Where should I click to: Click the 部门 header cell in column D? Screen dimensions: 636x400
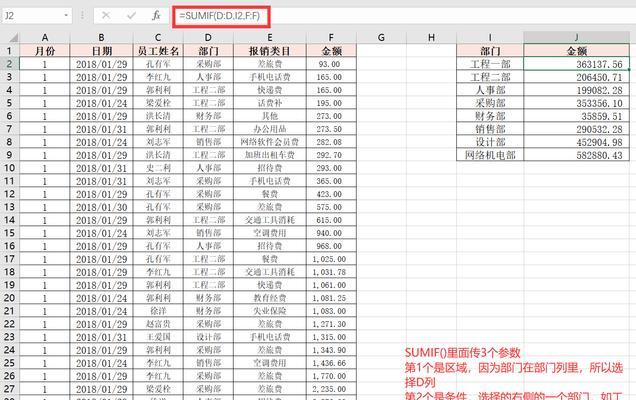coord(208,51)
